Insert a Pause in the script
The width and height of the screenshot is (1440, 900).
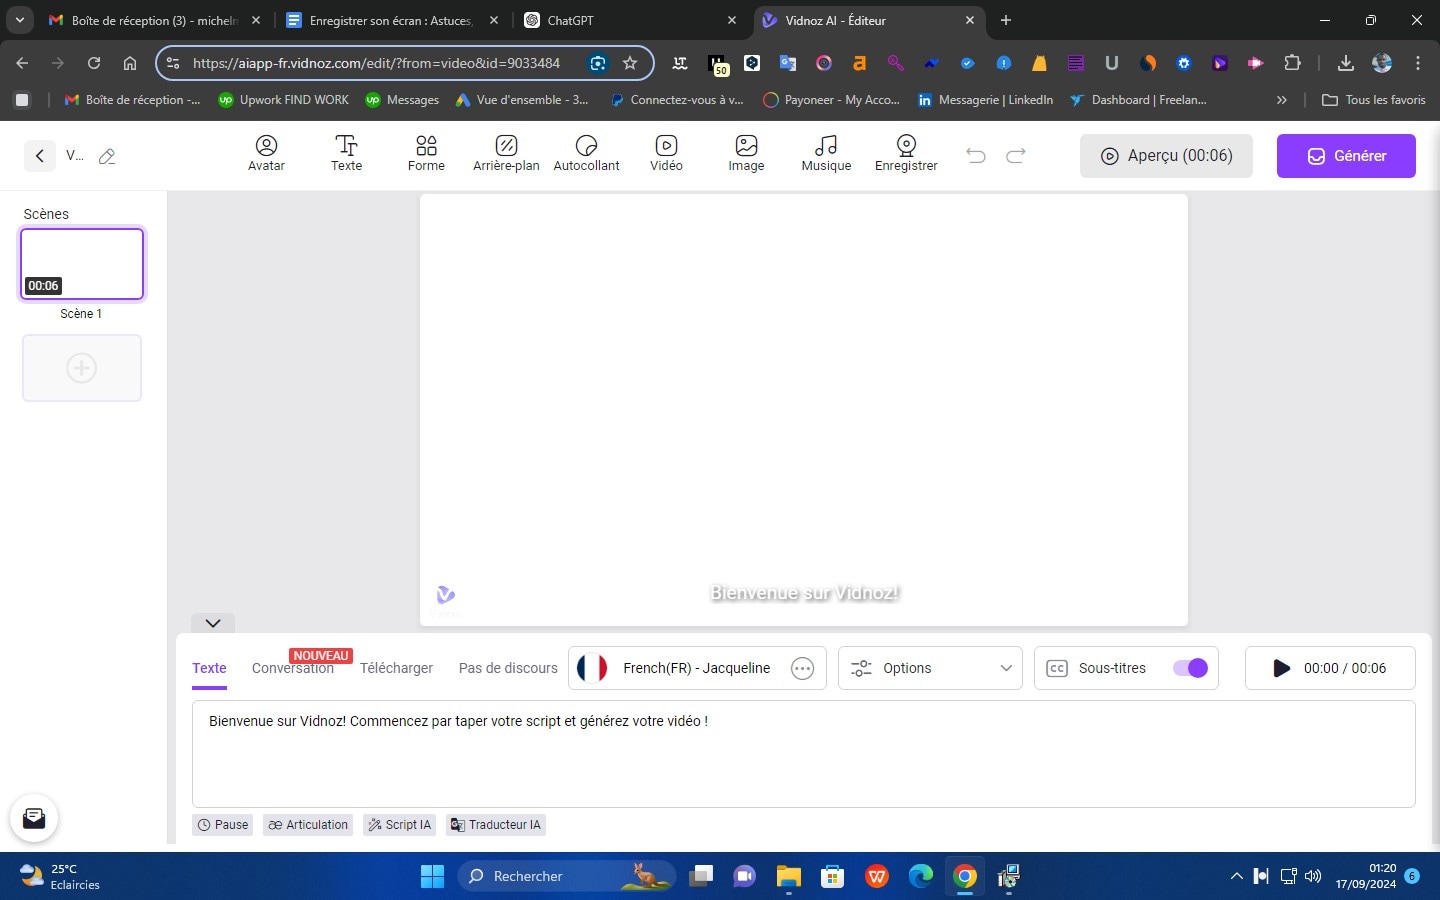(x=222, y=825)
